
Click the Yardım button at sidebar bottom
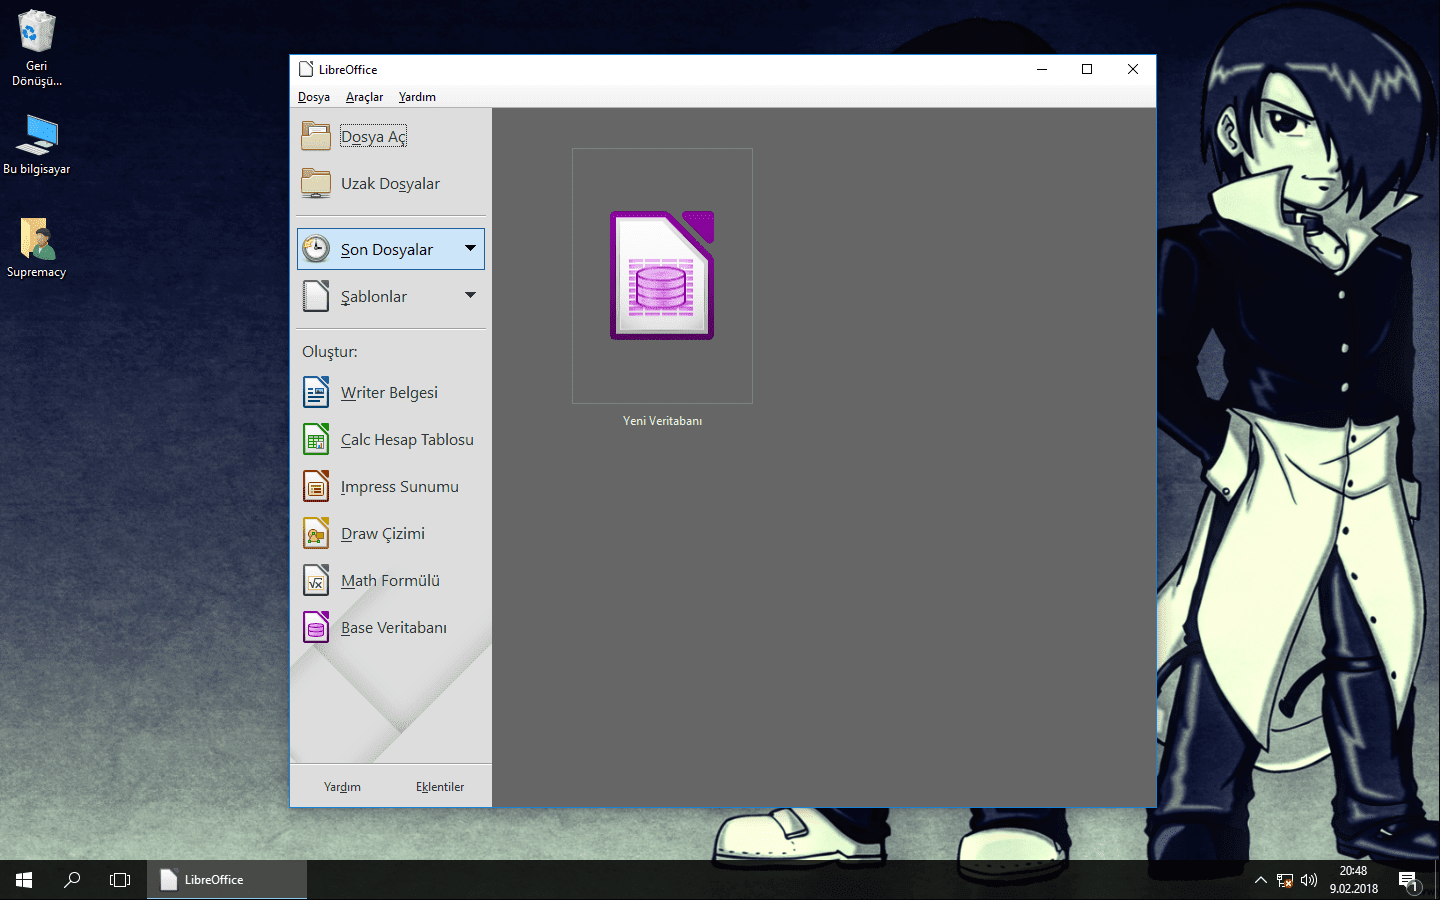[x=342, y=787]
